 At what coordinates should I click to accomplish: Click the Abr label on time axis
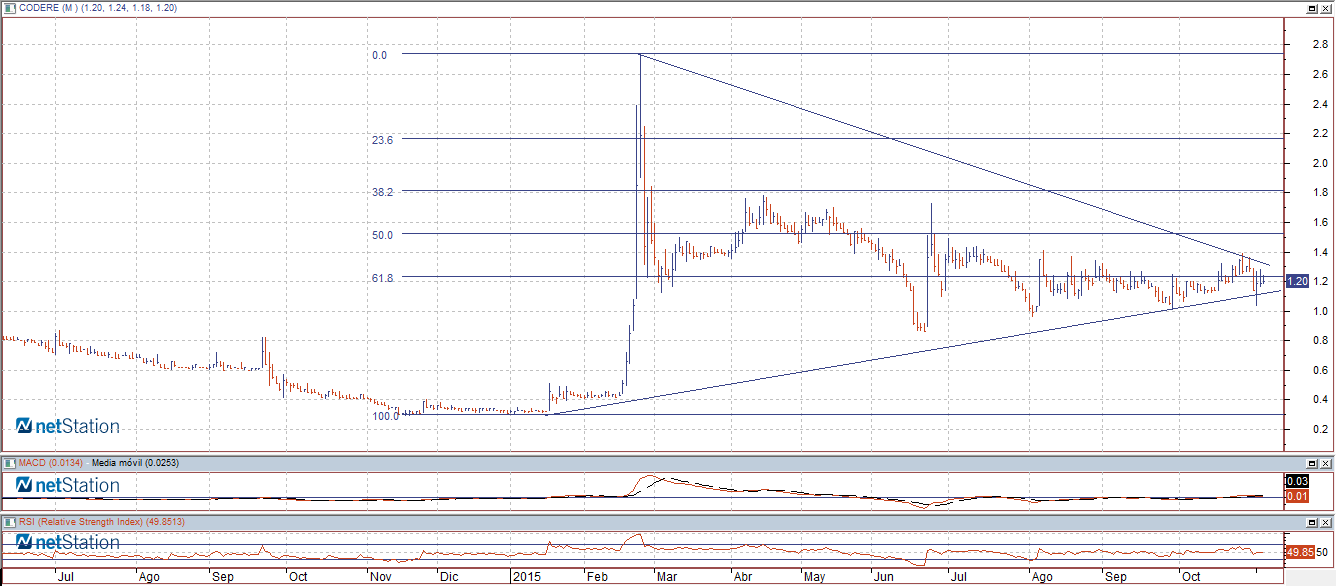(x=743, y=577)
